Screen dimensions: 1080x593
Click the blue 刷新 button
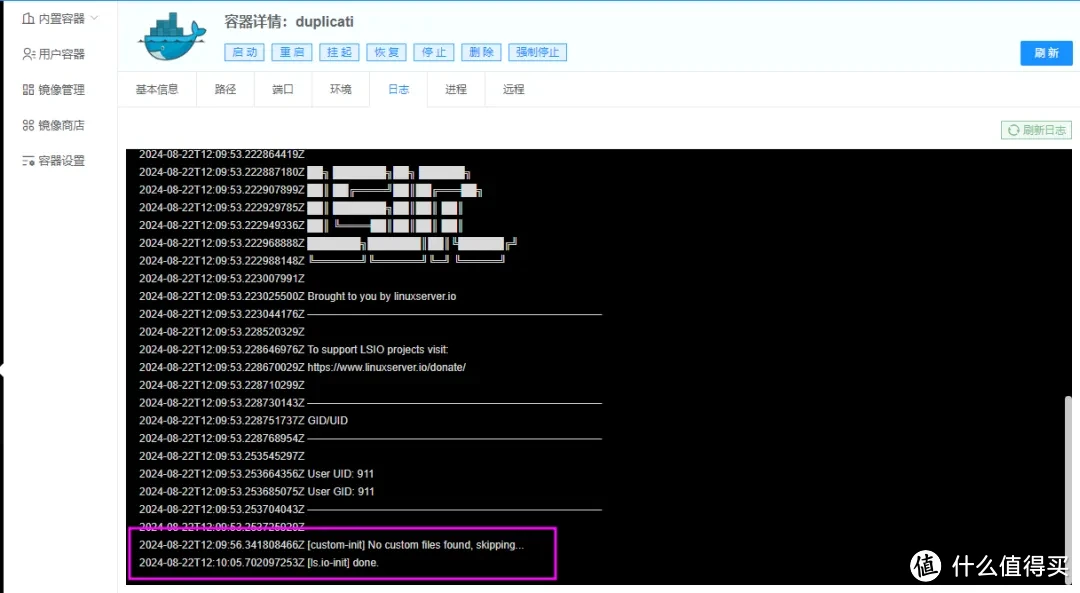tap(1046, 53)
